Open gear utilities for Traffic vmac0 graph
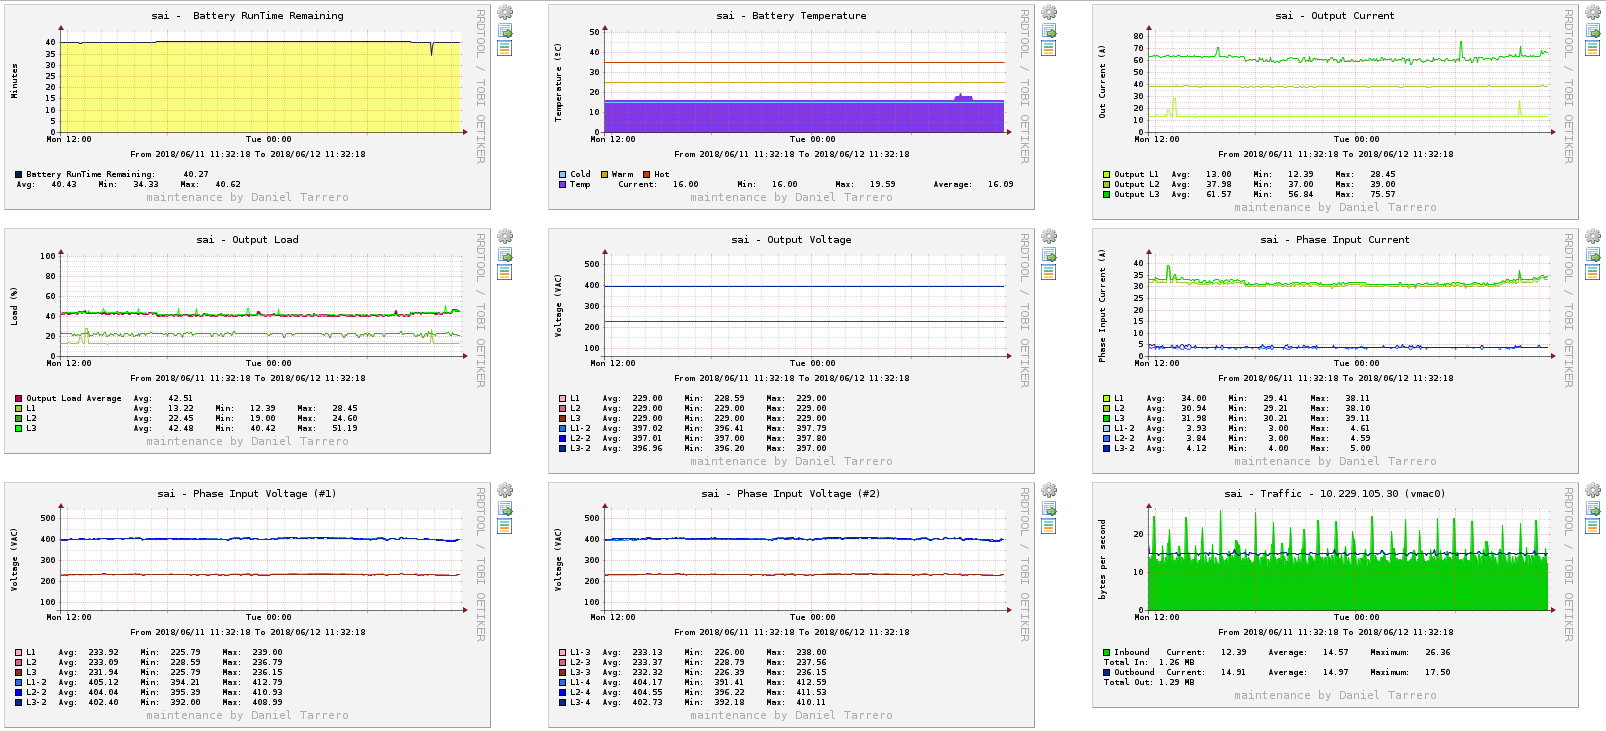Image resolution: width=1606 pixels, height=731 pixels. pos(1593,491)
